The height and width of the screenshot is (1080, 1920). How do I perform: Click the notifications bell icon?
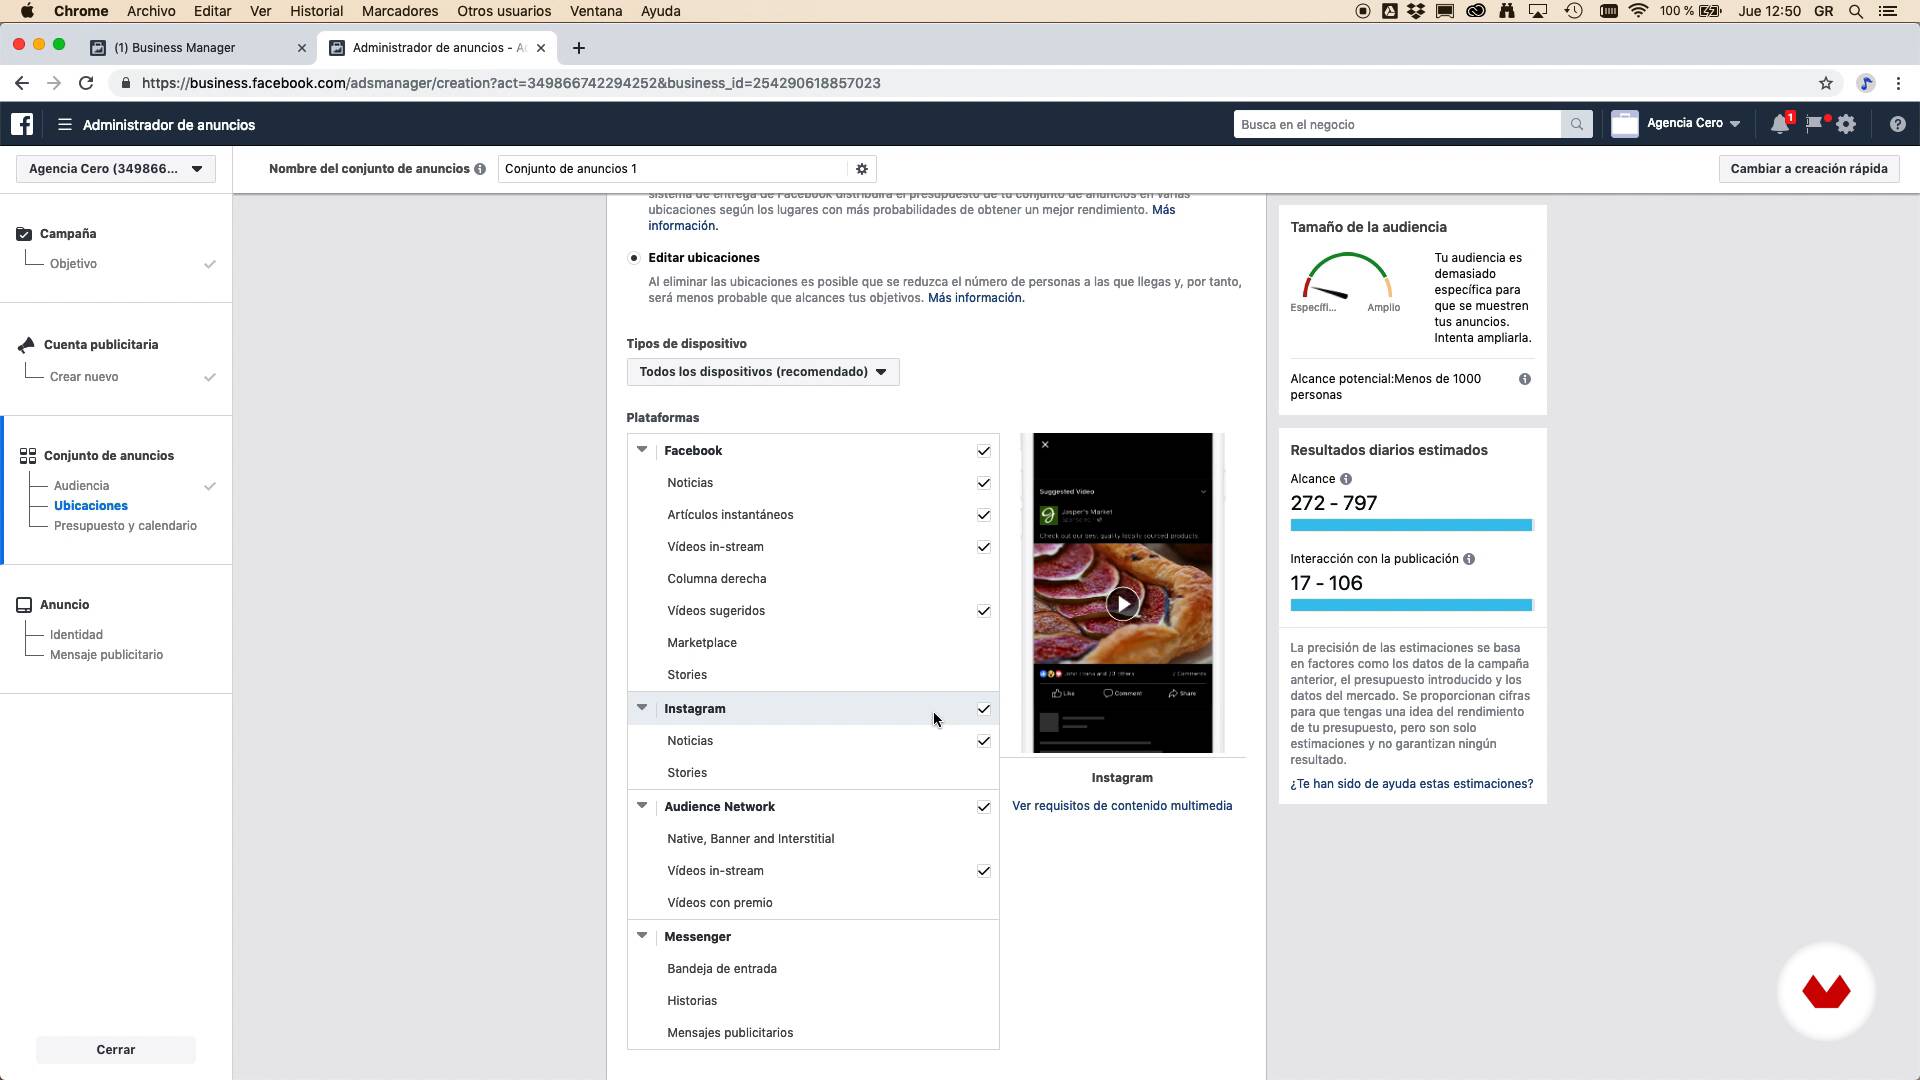click(1779, 124)
